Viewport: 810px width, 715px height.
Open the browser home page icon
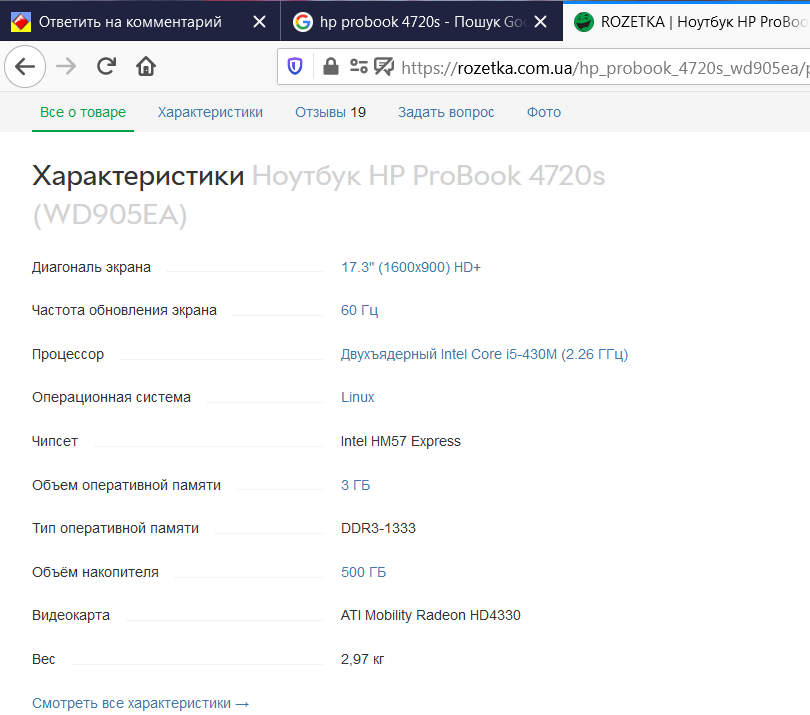tap(146, 66)
